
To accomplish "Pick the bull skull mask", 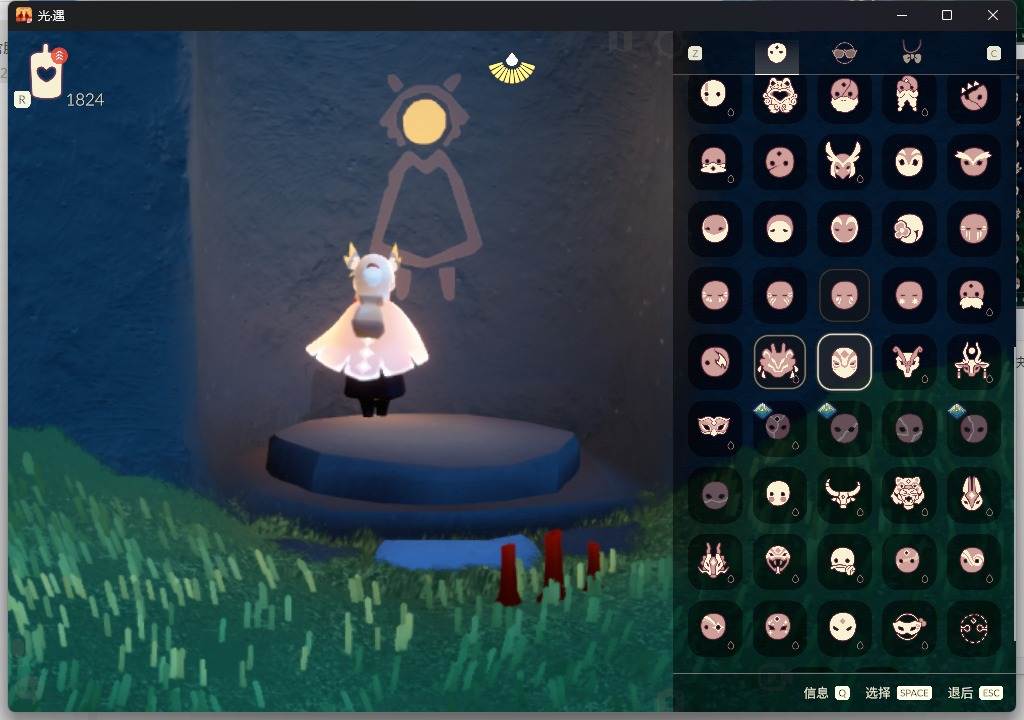I will (844, 493).
